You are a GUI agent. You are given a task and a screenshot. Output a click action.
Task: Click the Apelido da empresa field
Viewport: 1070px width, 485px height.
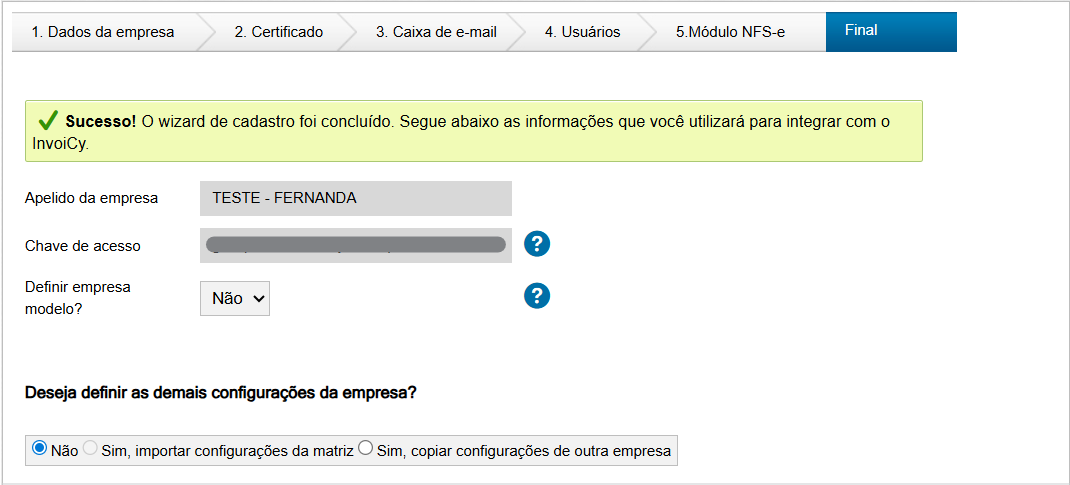(x=356, y=198)
